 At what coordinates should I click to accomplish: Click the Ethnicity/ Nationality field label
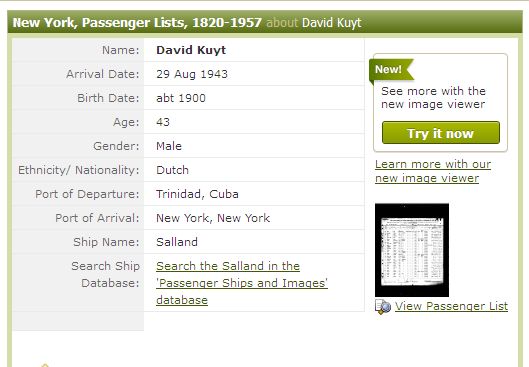pos(79,170)
